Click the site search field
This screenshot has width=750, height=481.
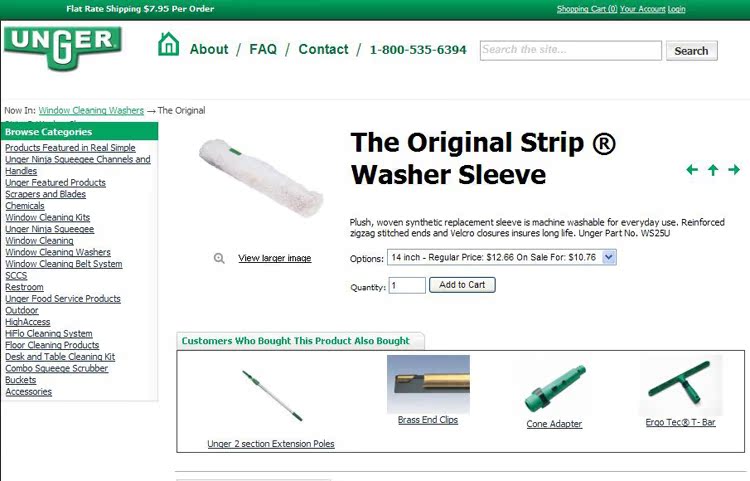tap(571, 50)
